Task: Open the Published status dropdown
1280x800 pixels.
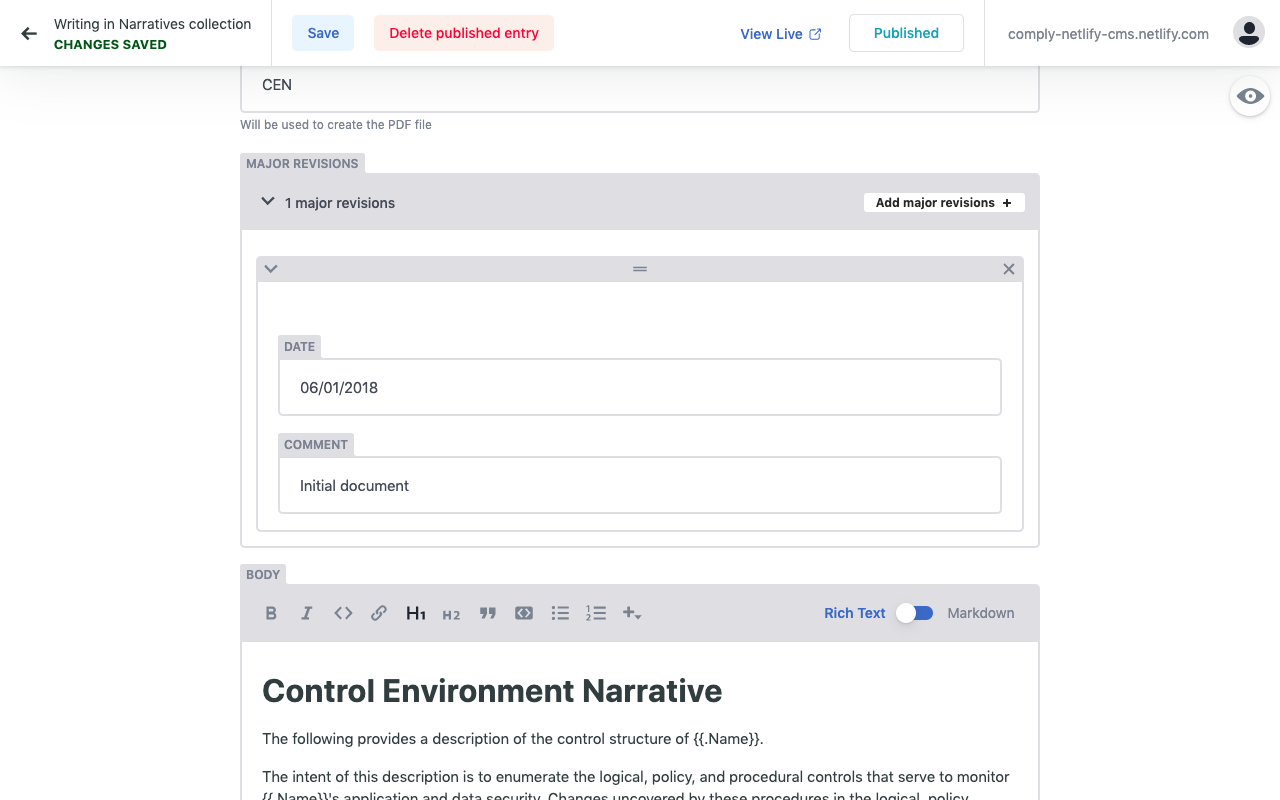Action: [x=906, y=33]
